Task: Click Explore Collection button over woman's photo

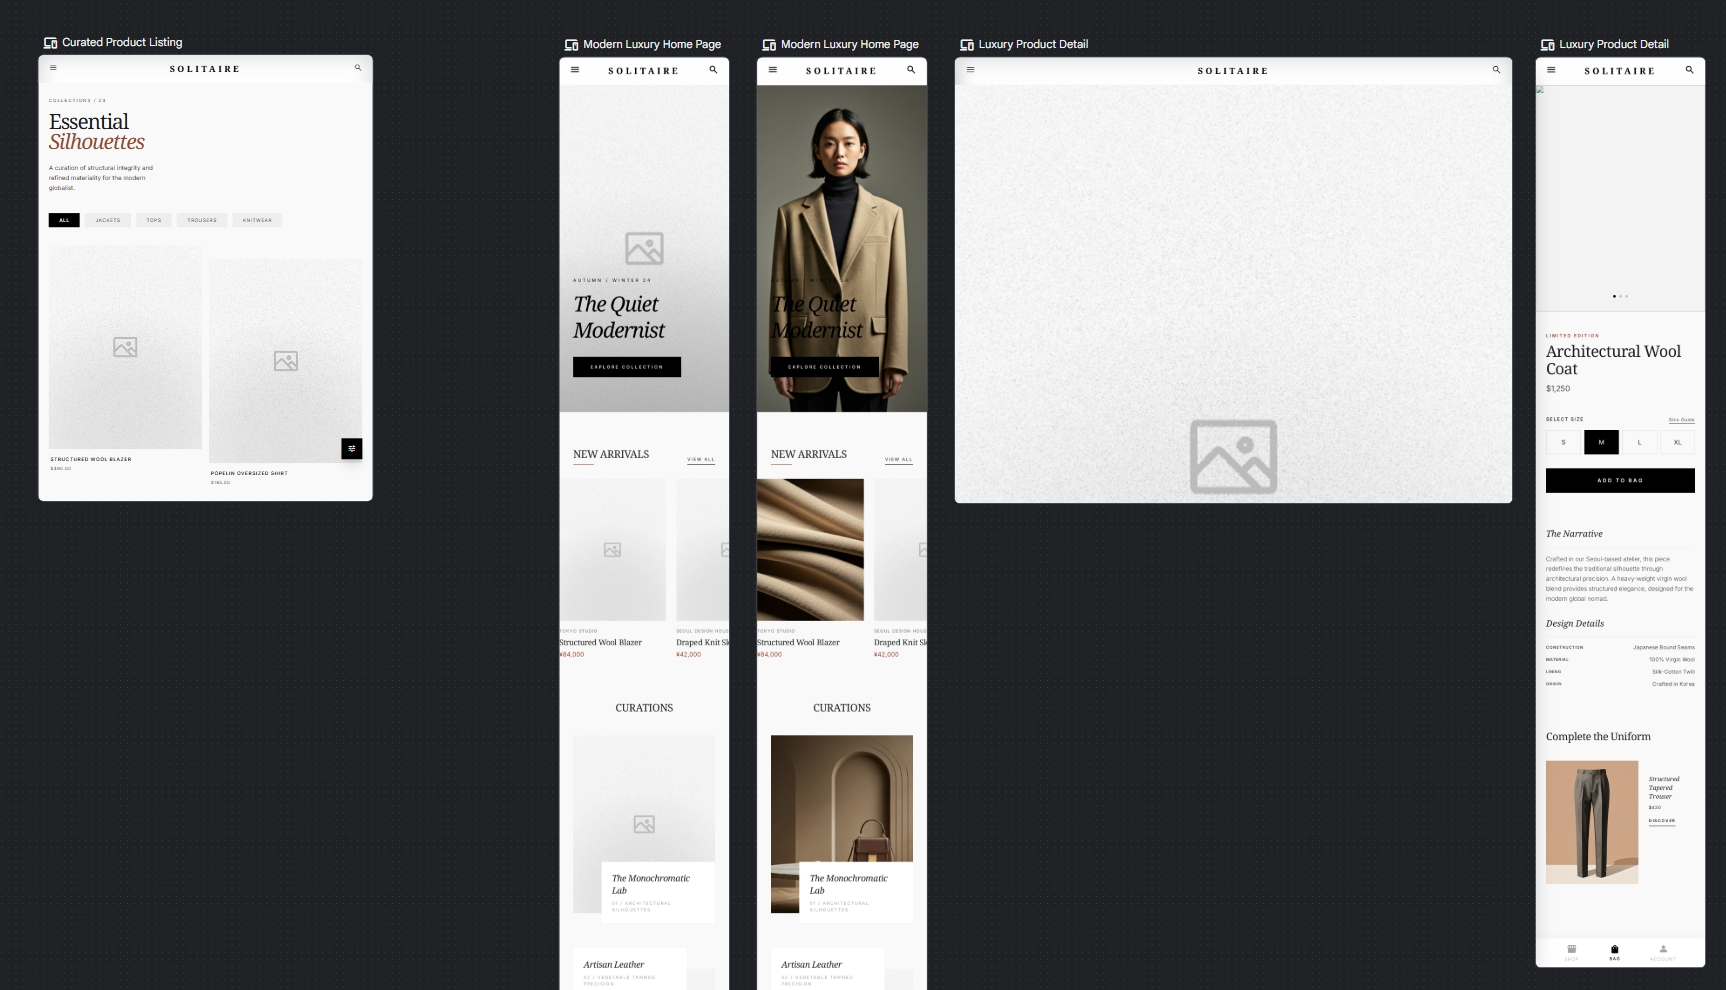Action: click(825, 367)
